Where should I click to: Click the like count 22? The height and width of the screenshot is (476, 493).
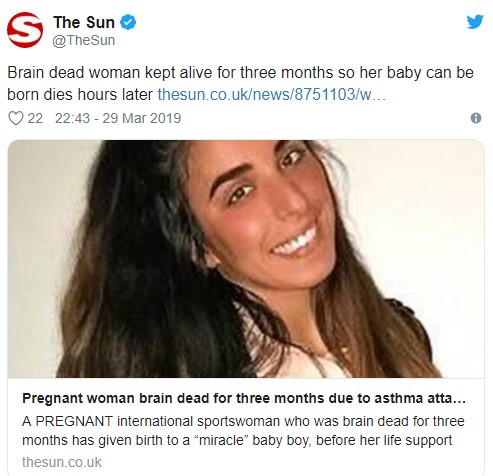[35, 118]
